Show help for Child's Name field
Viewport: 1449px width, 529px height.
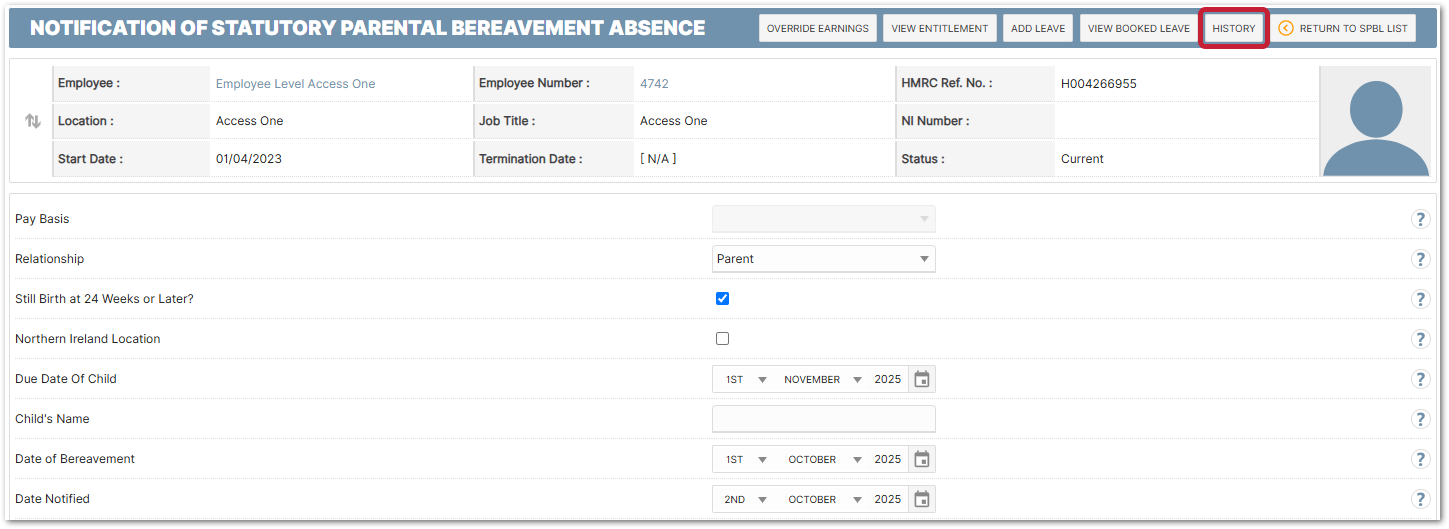pyautogui.click(x=1420, y=419)
